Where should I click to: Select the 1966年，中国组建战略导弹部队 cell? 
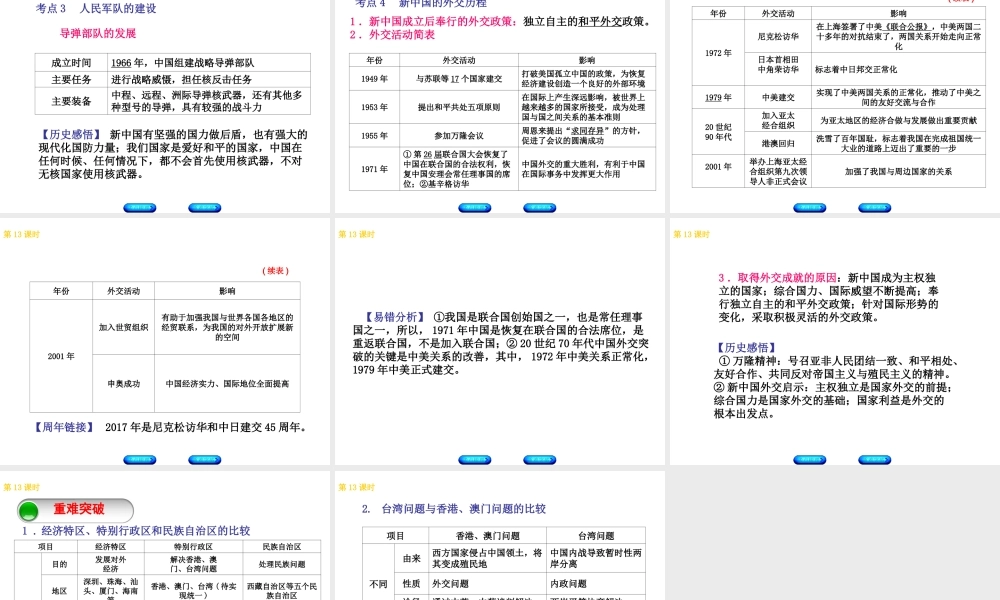click(x=209, y=62)
